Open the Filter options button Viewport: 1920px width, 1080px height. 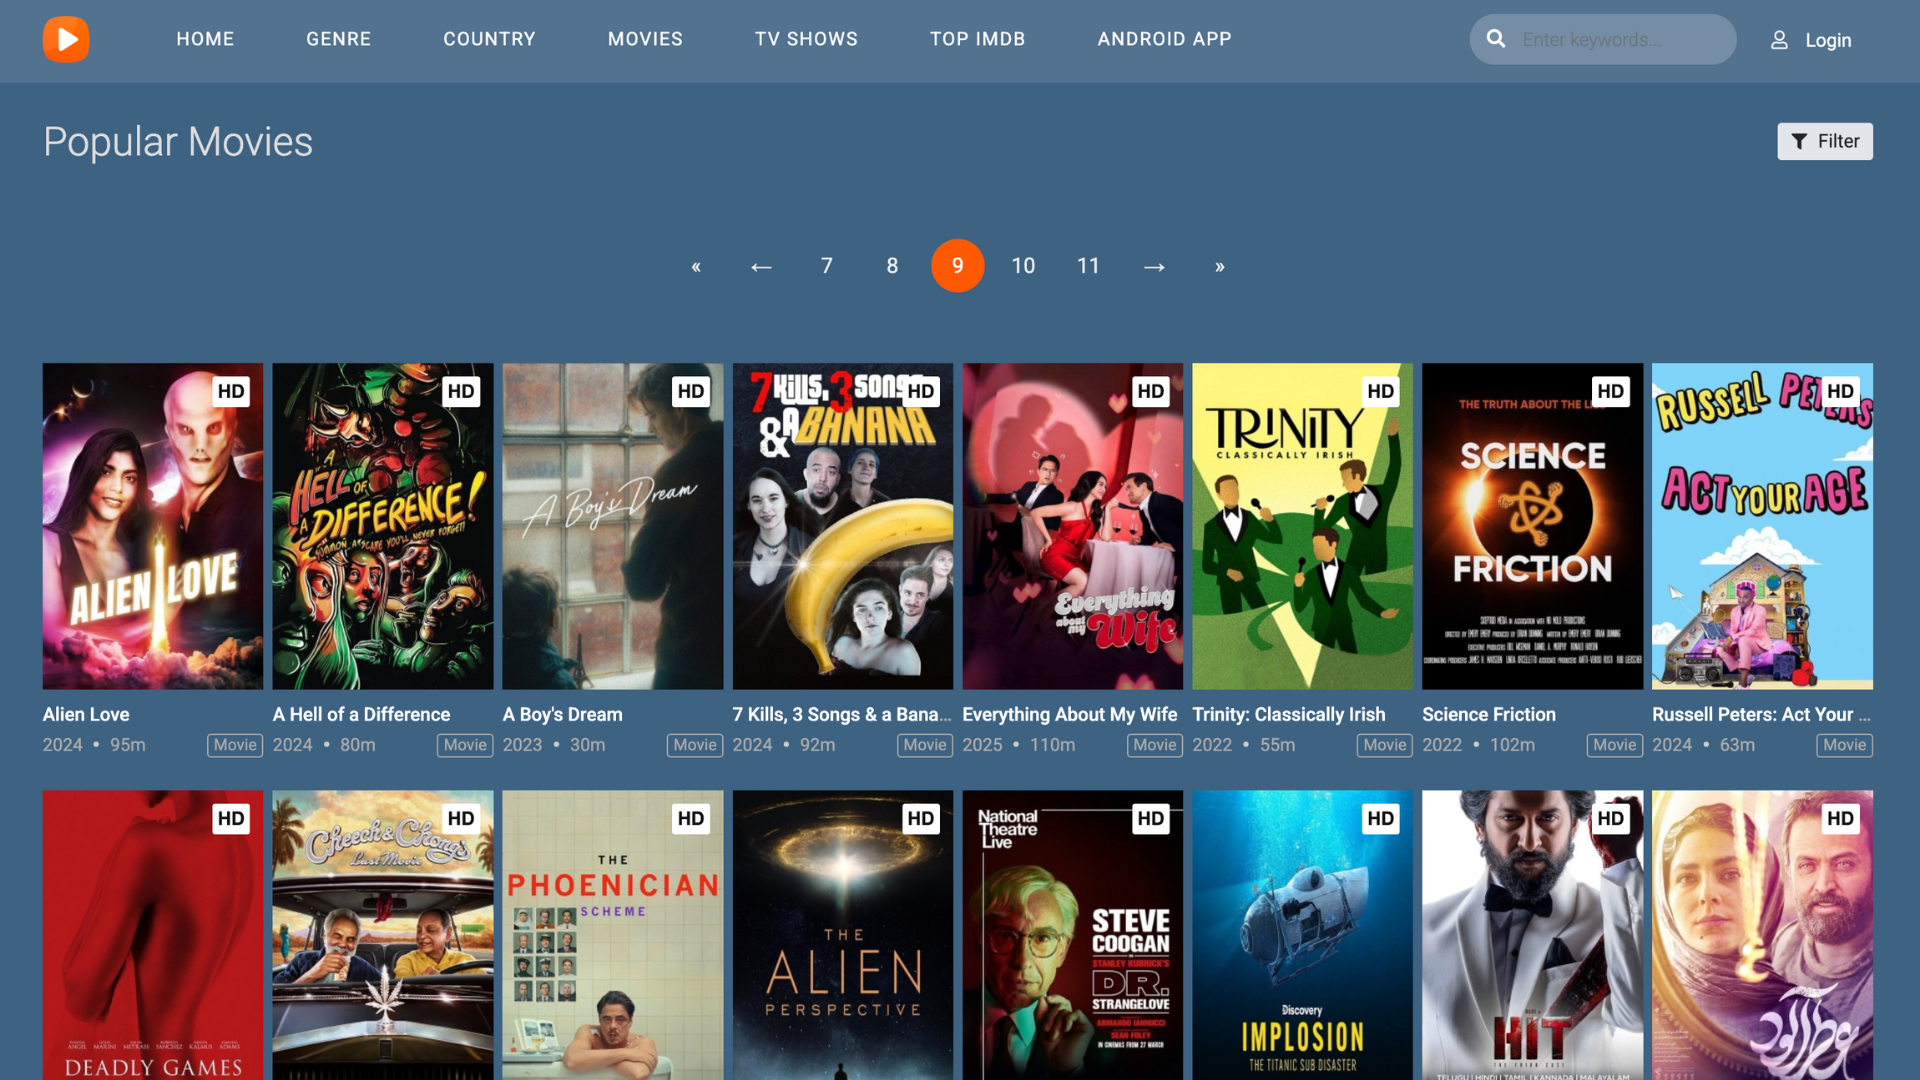click(x=1824, y=141)
